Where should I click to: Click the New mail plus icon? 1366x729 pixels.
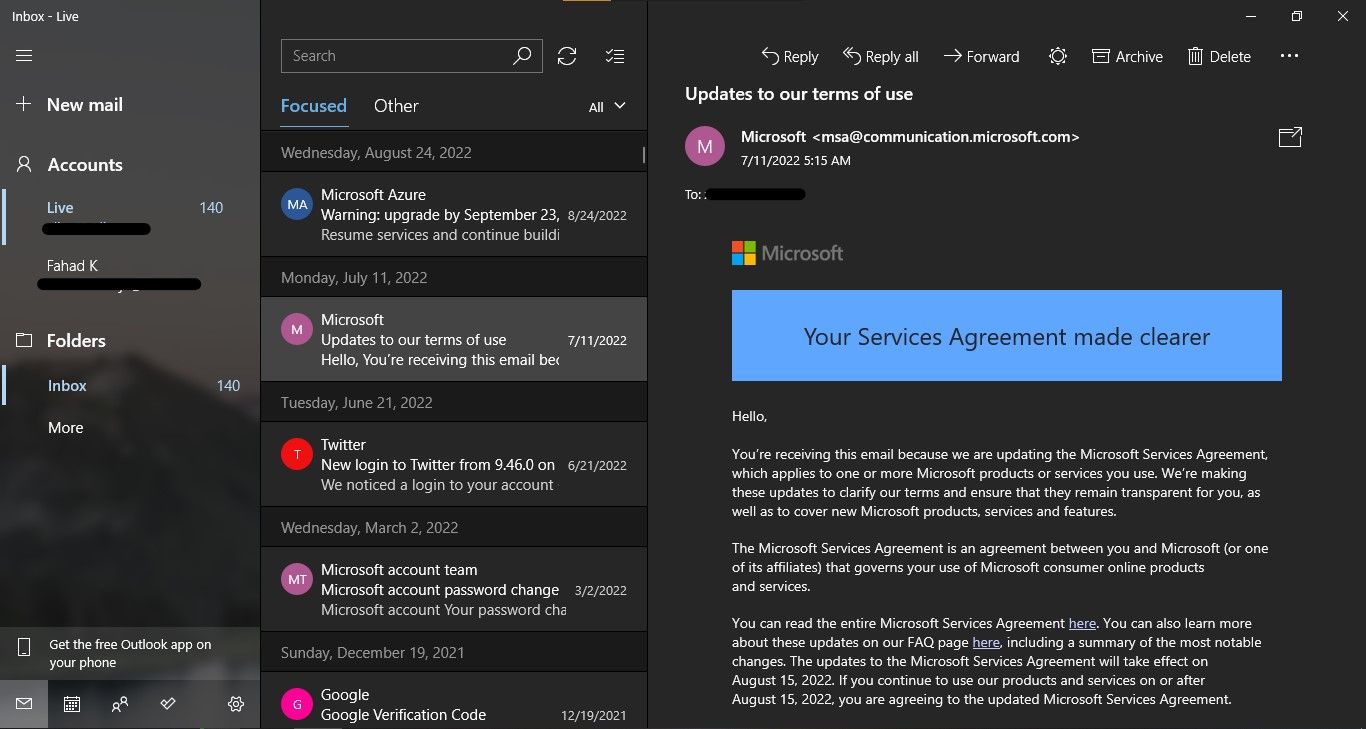24,104
